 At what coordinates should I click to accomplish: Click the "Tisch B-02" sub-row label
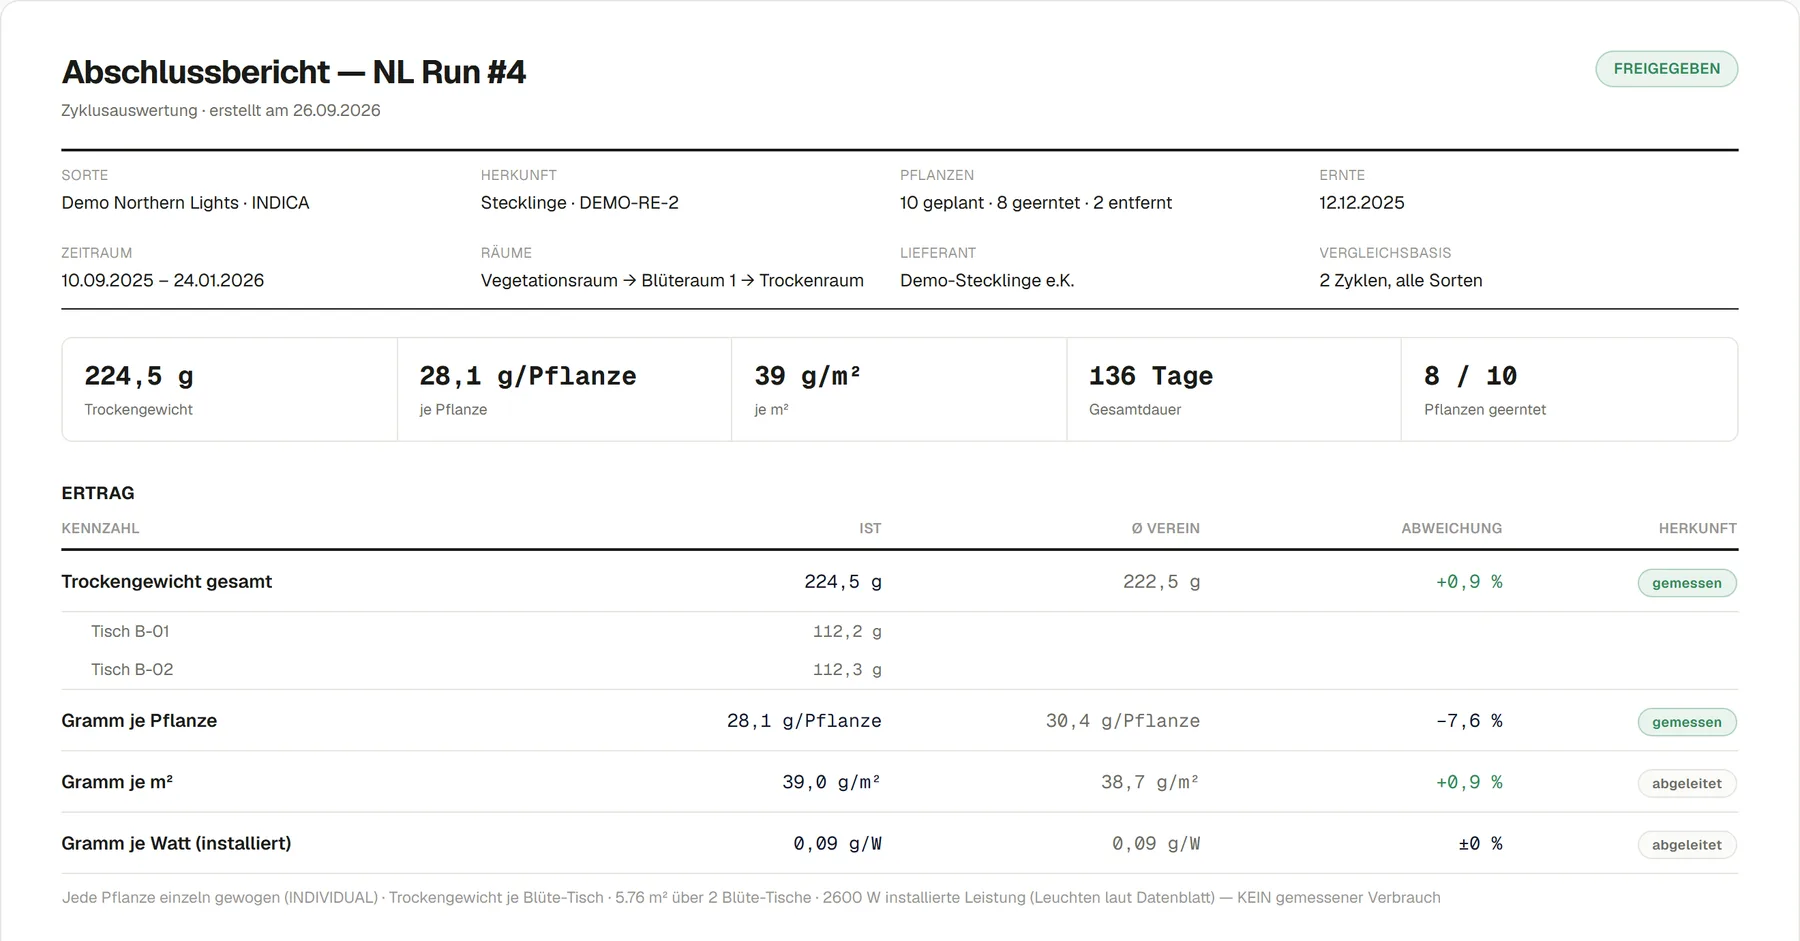[x=132, y=669]
